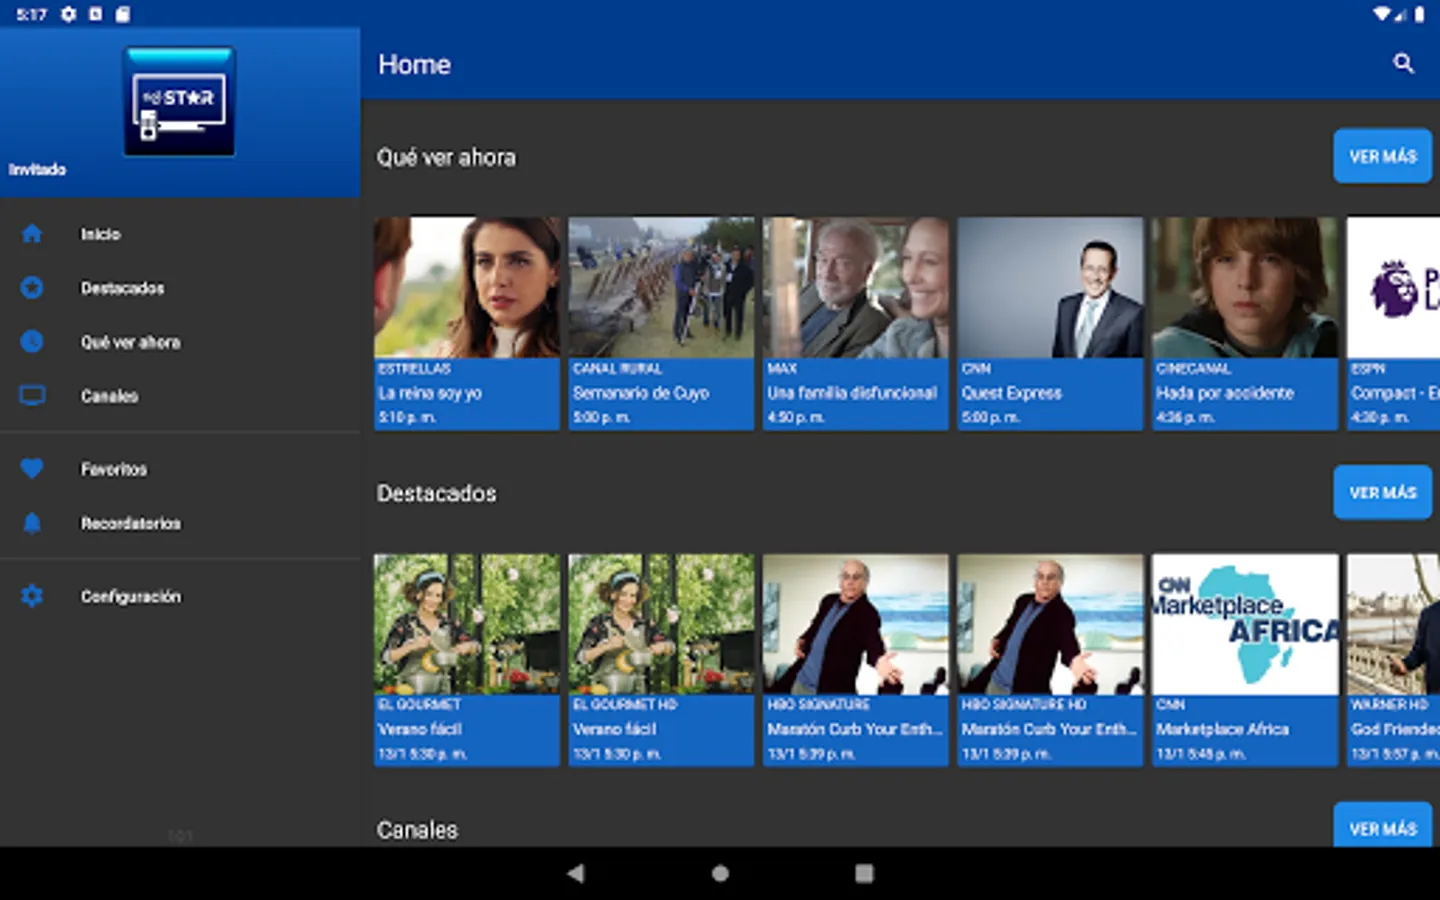This screenshot has width=1440, height=900.
Task: Tap the battery icon in status bar
Action: [1420, 14]
